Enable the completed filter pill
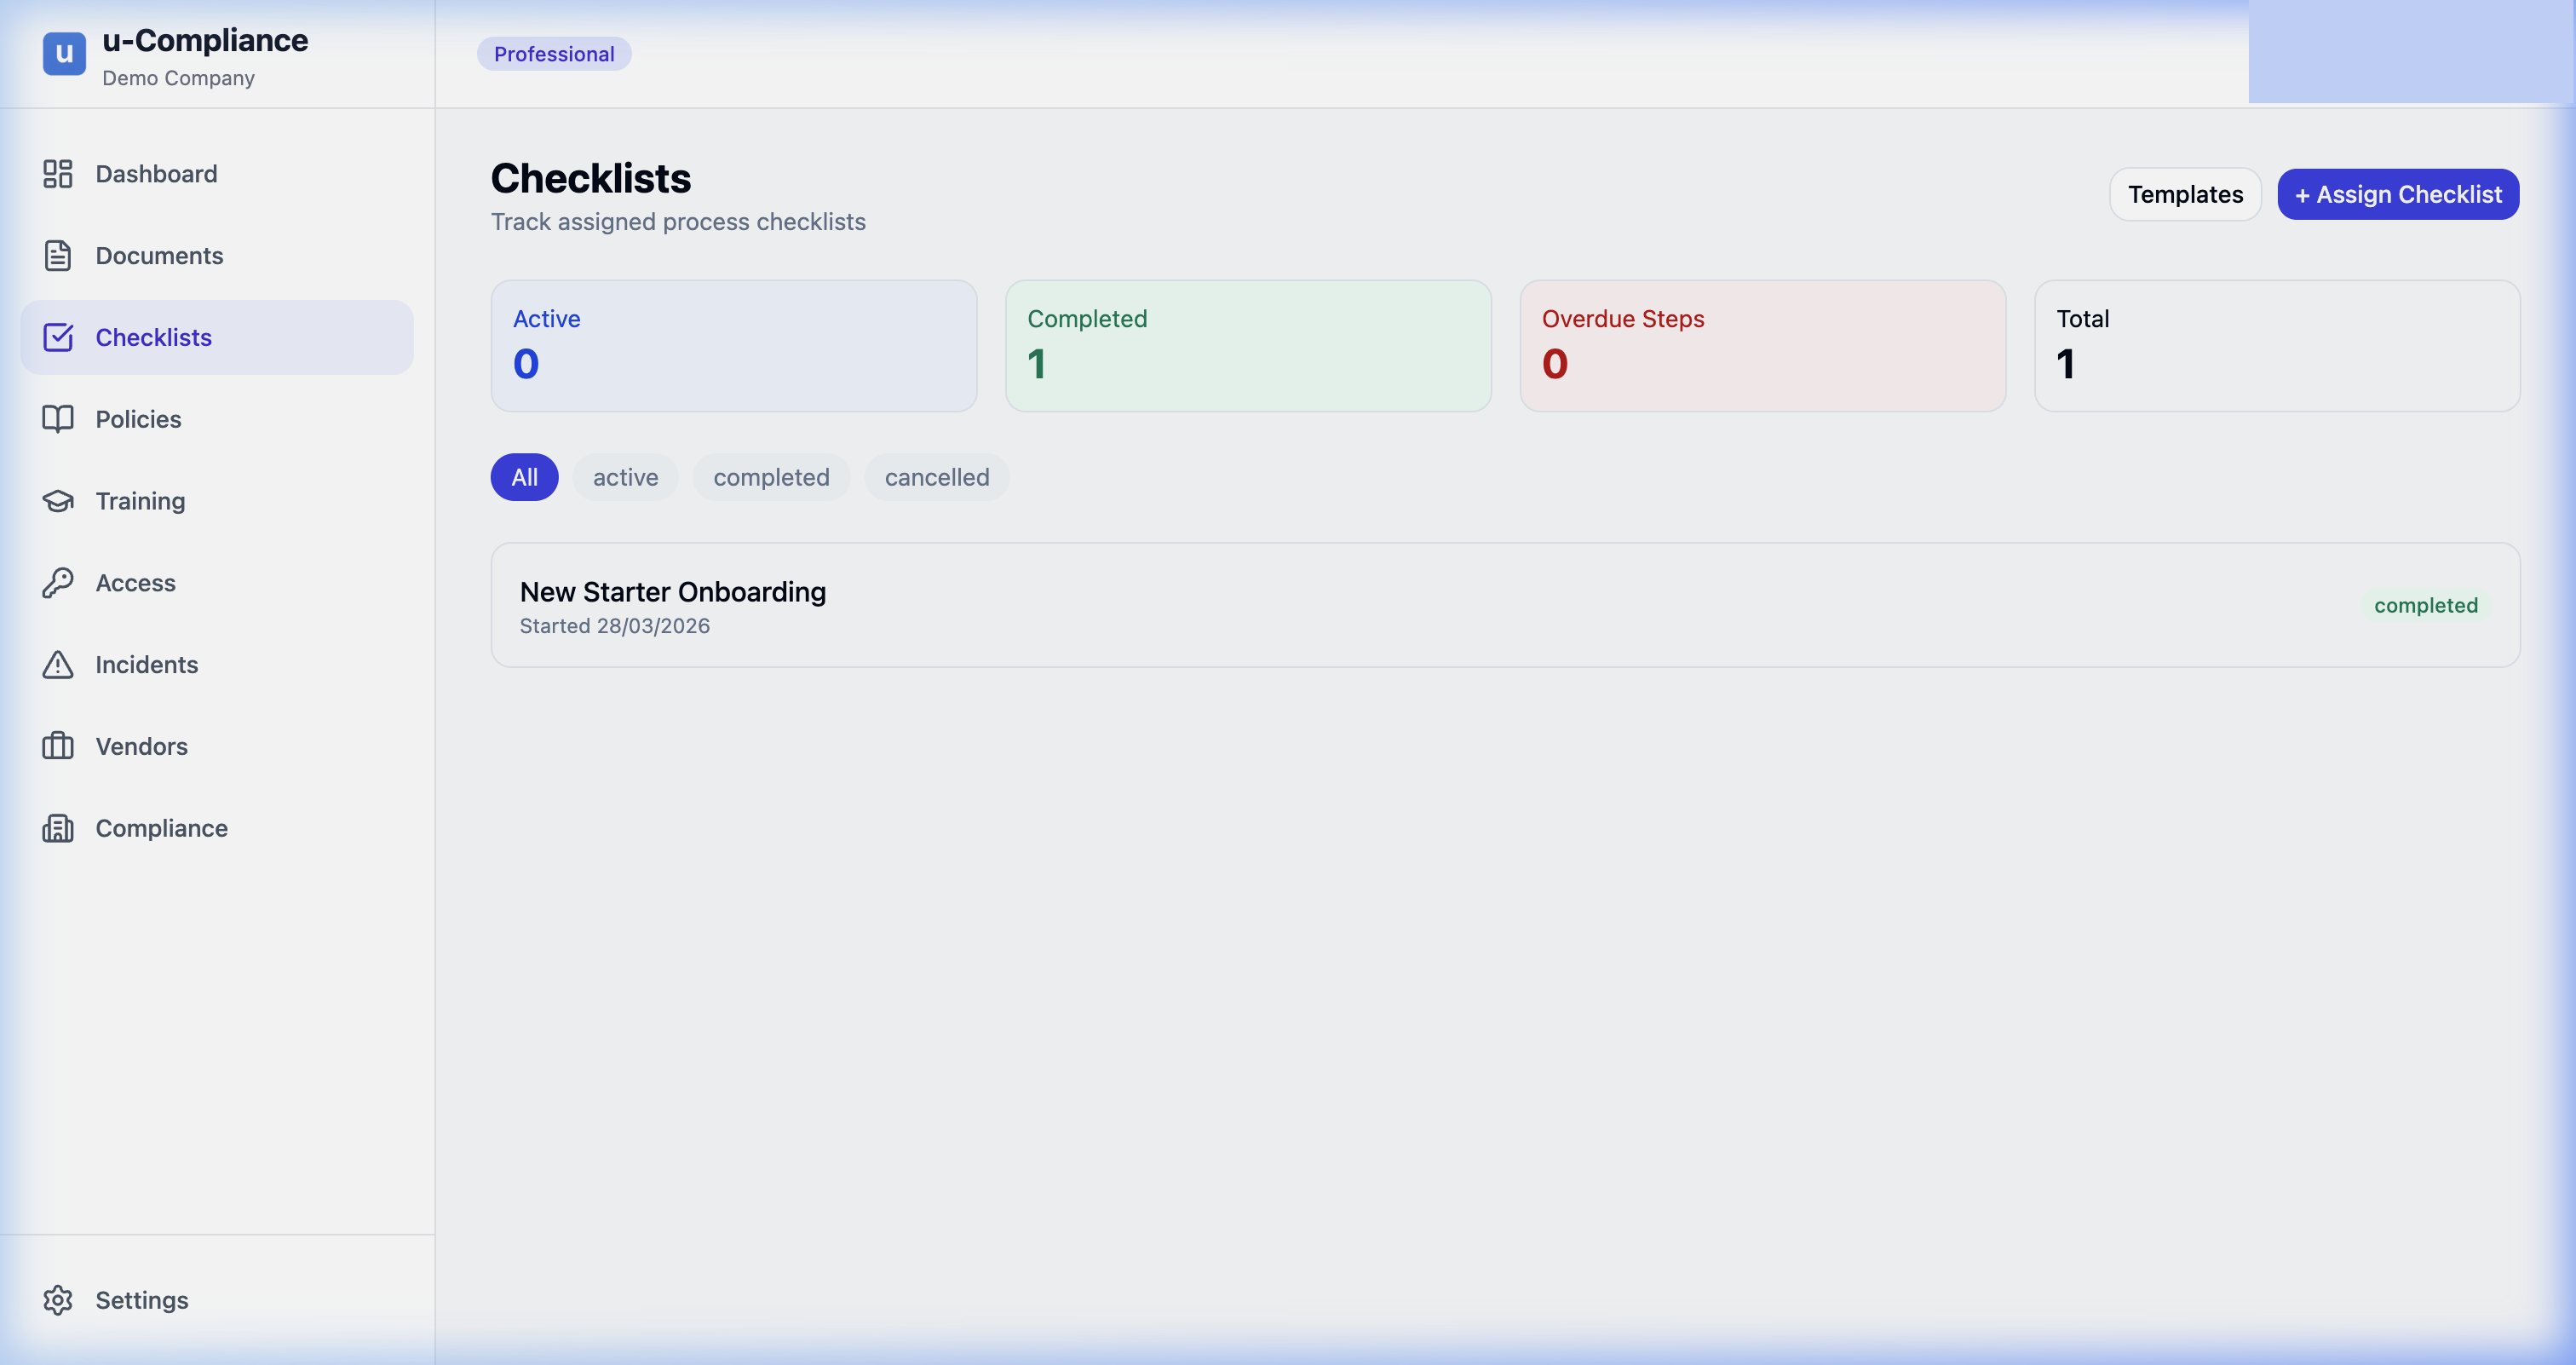 coord(770,477)
